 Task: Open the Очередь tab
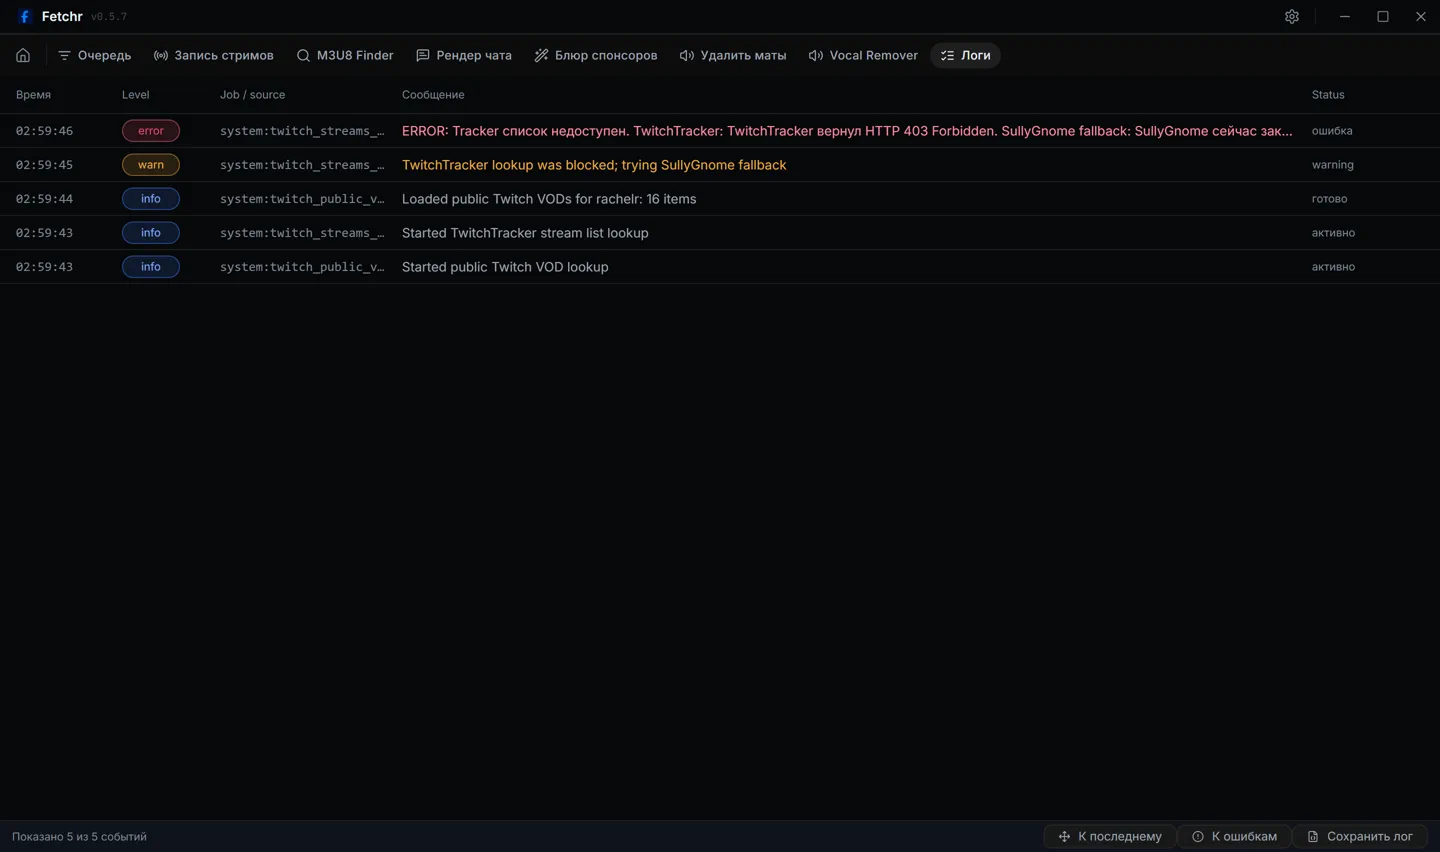click(x=95, y=55)
